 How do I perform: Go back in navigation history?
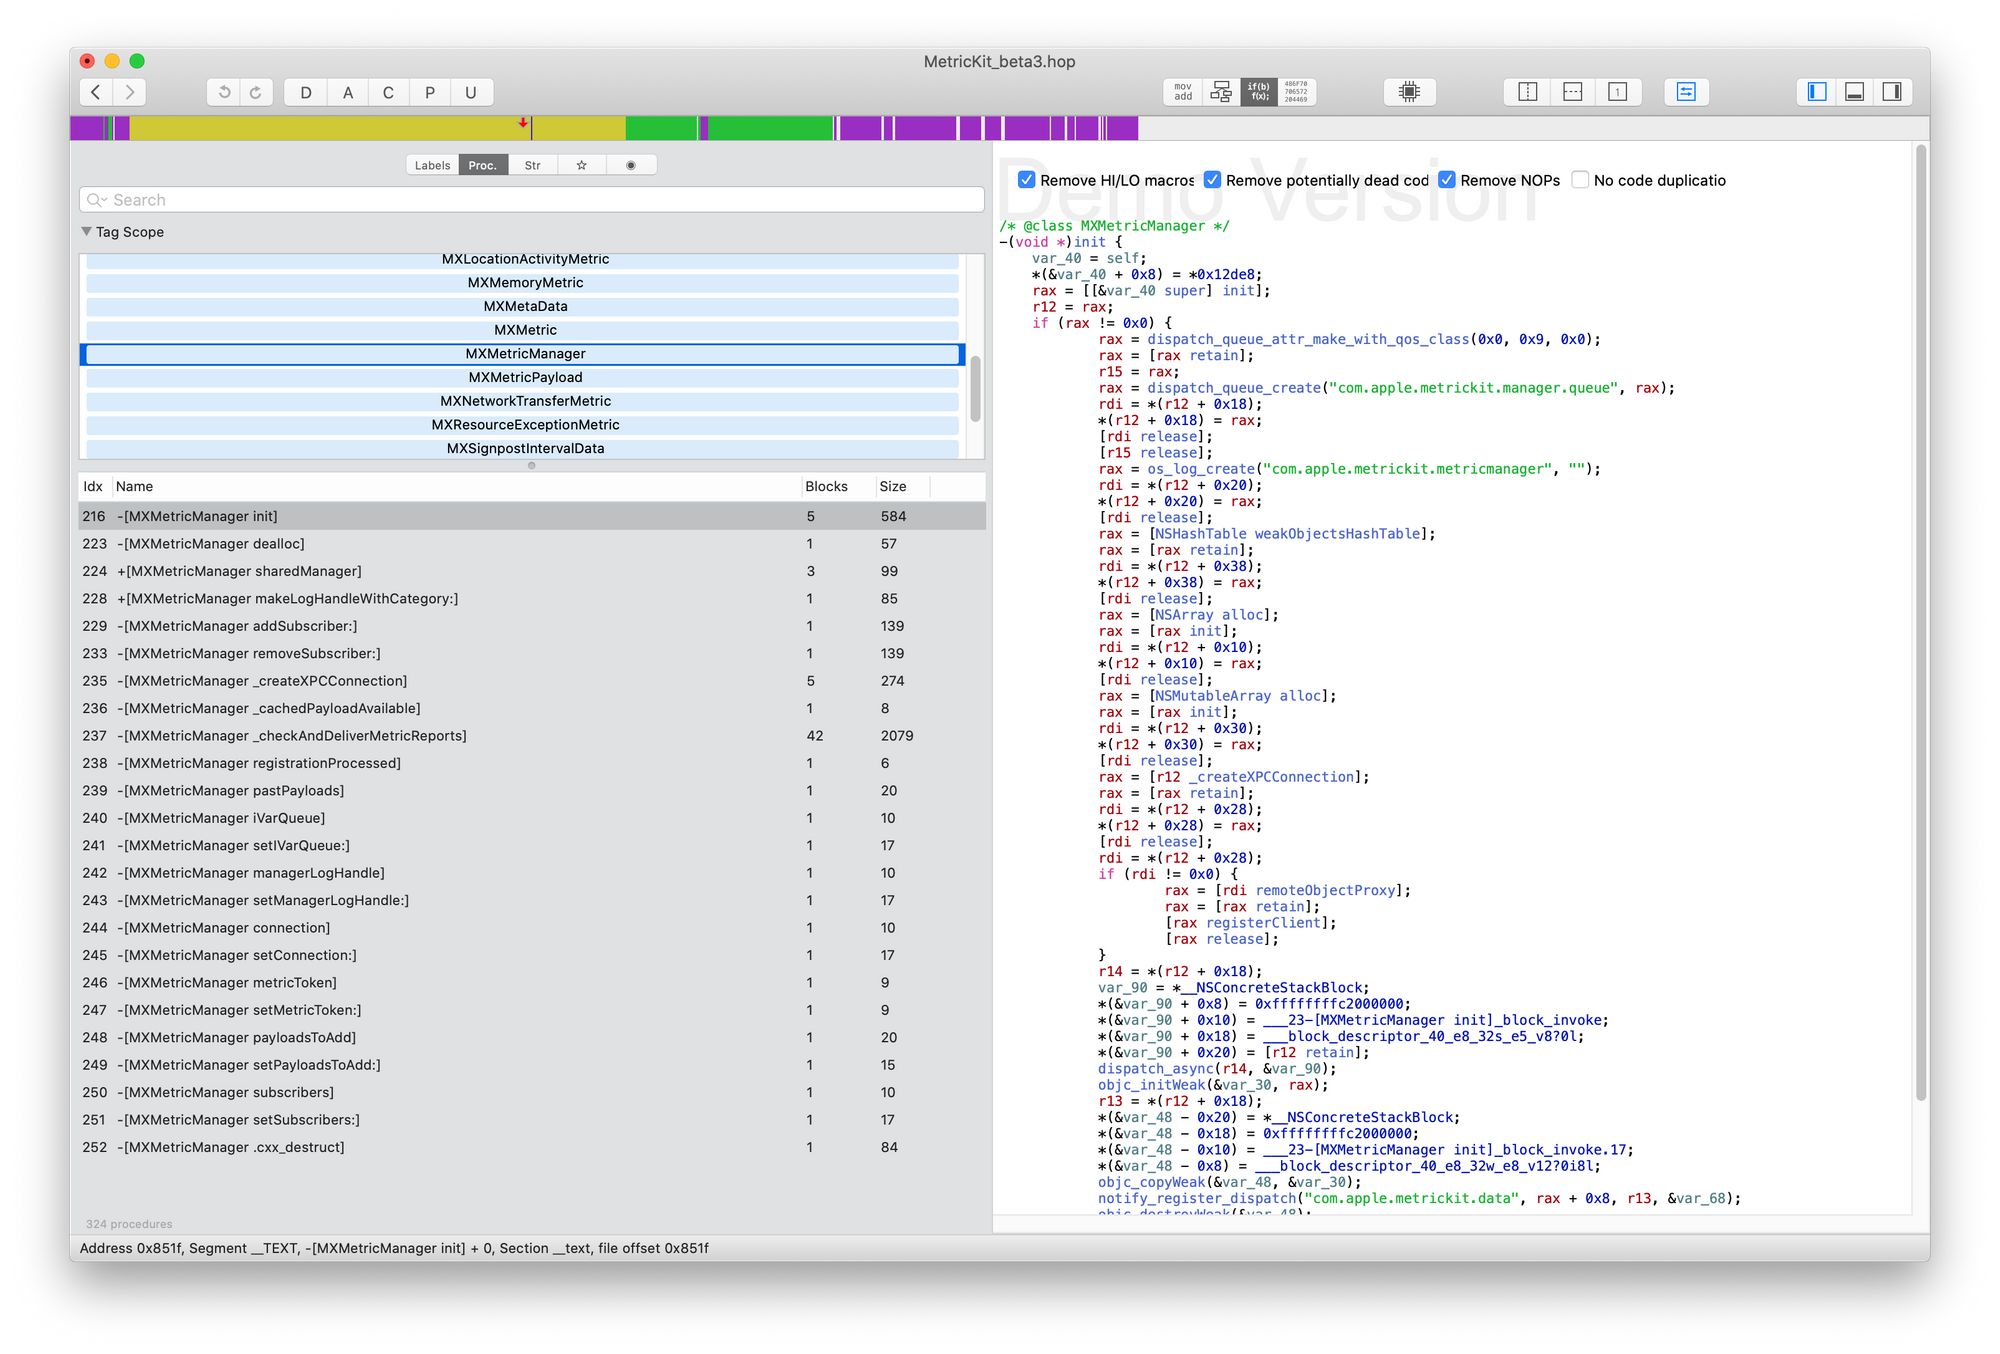click(96, 92)
